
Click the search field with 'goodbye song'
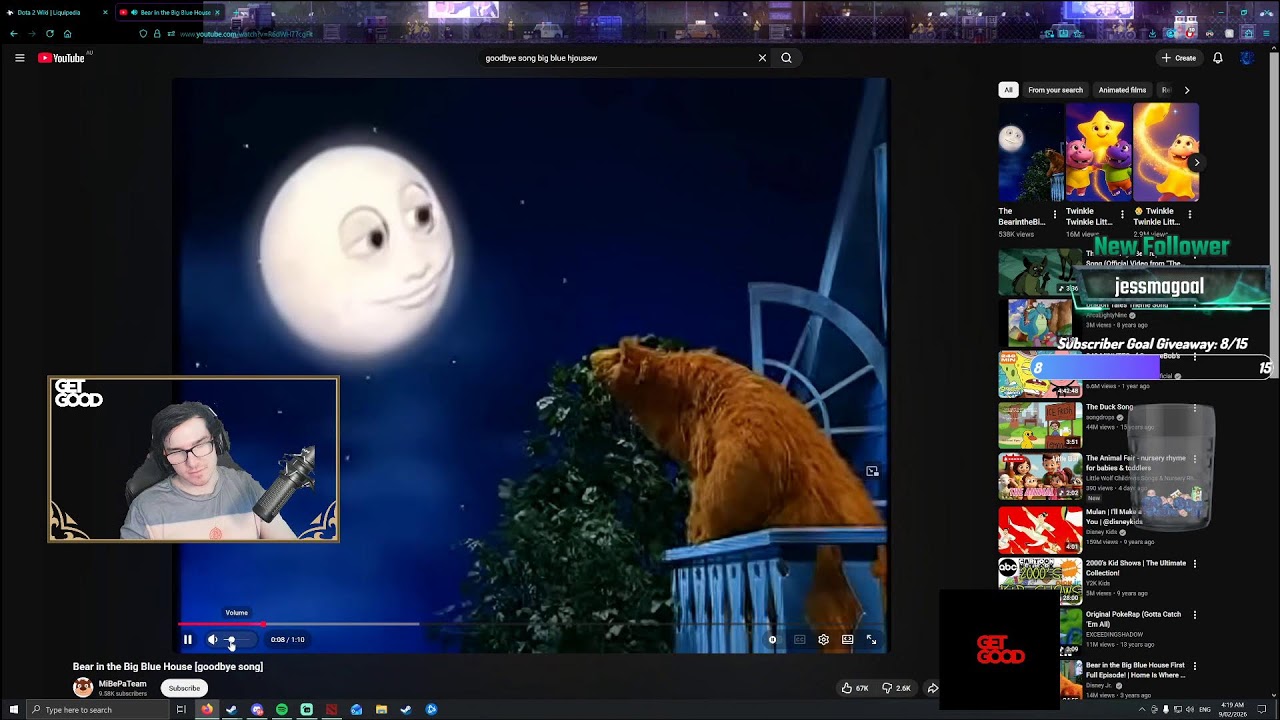[x=615, y=58]
